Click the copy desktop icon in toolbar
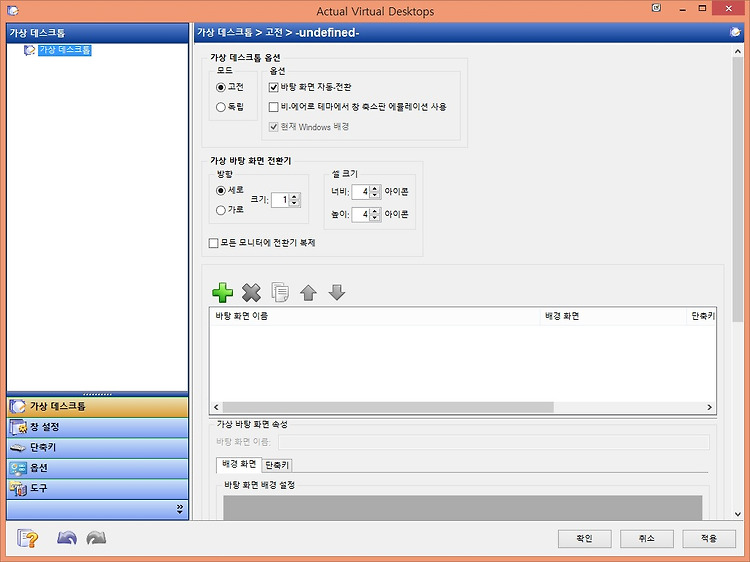The image size is (750, 562). pos(280,292)
